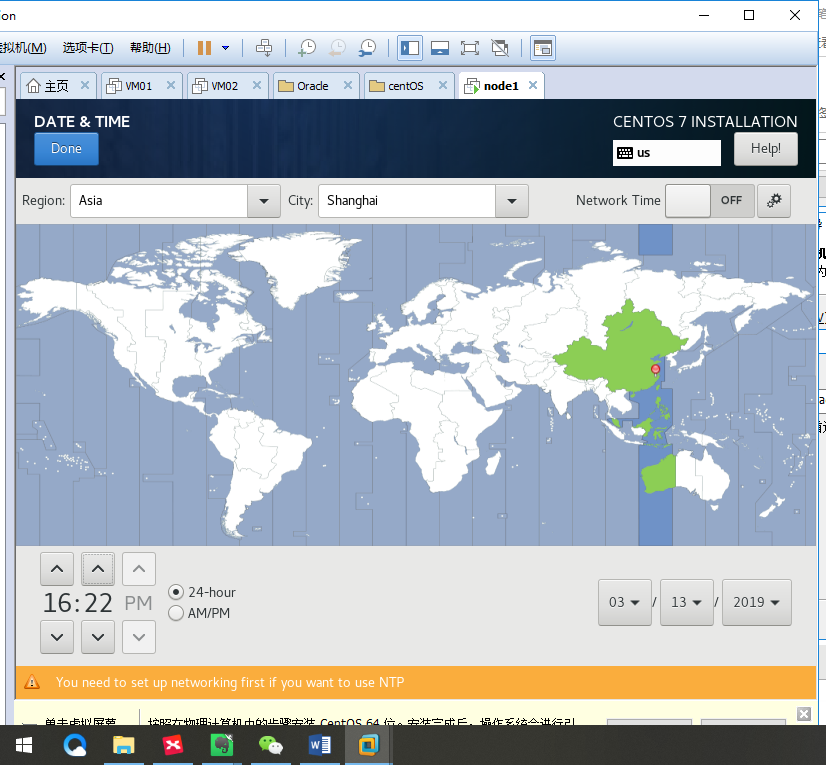Click the Shanghai city text field

click(x=407, y=201)
